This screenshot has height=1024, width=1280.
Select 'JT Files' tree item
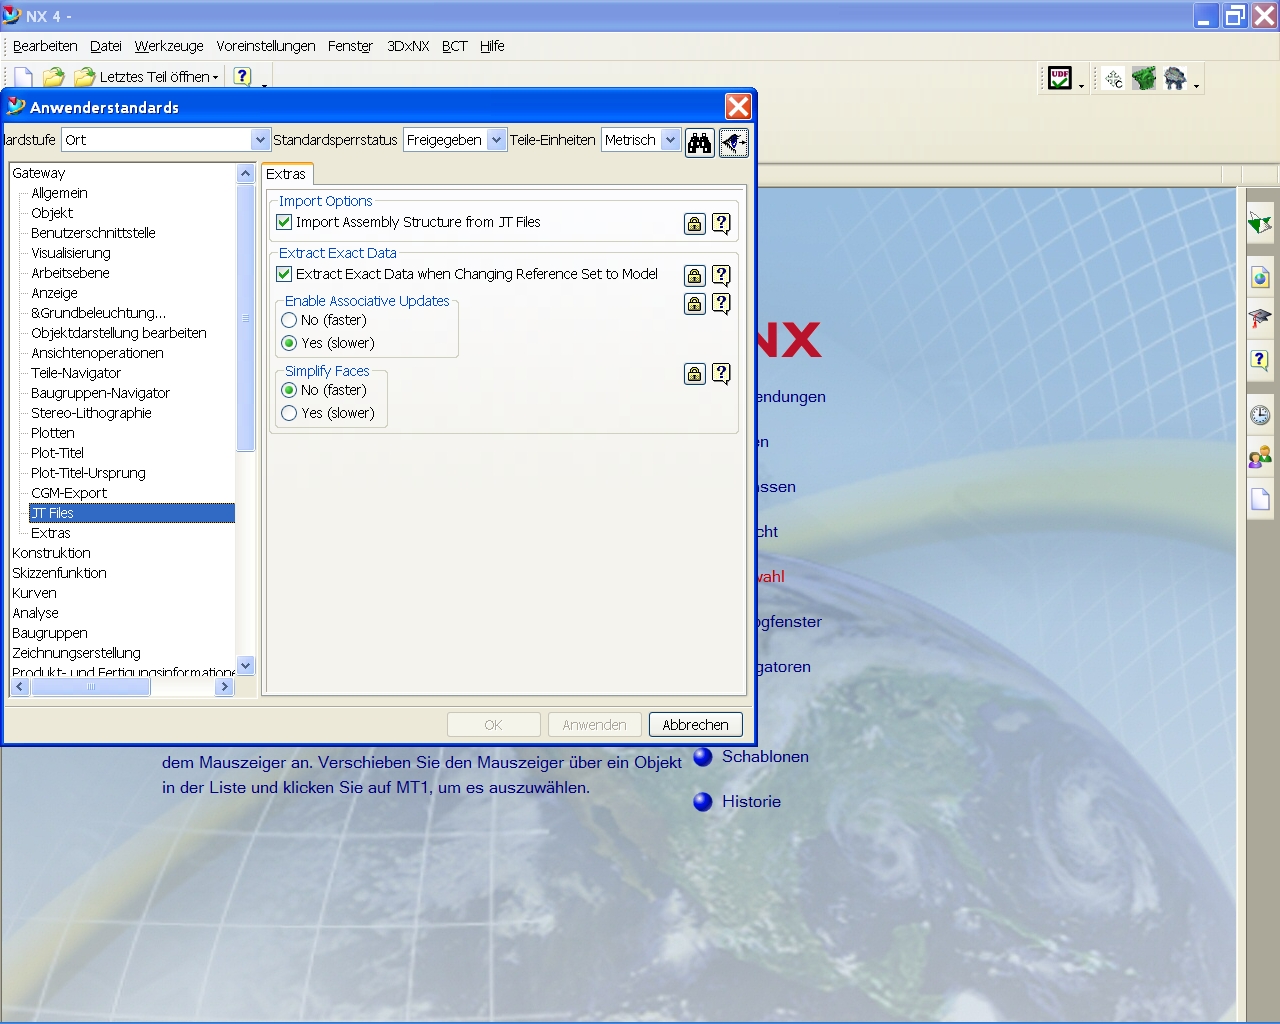132,513
